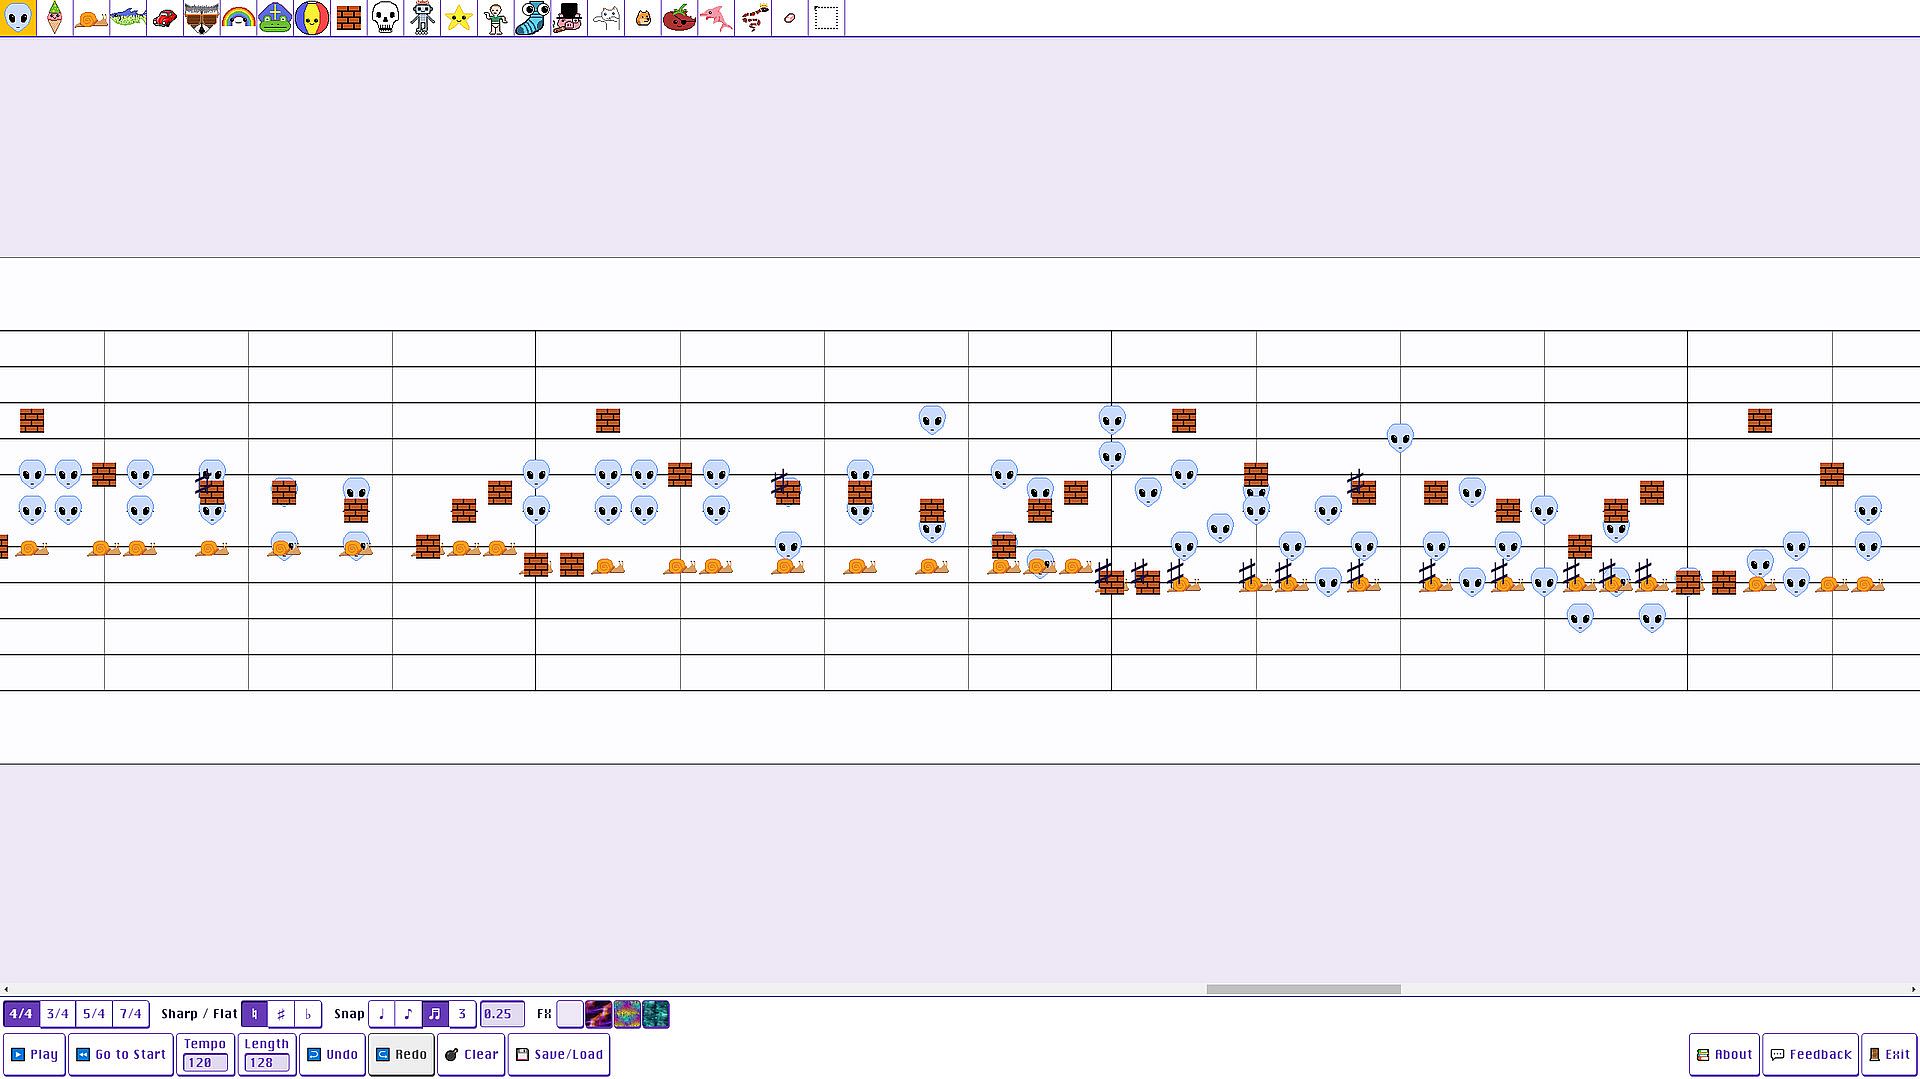Redo the last undone action

coord(401,1054)
